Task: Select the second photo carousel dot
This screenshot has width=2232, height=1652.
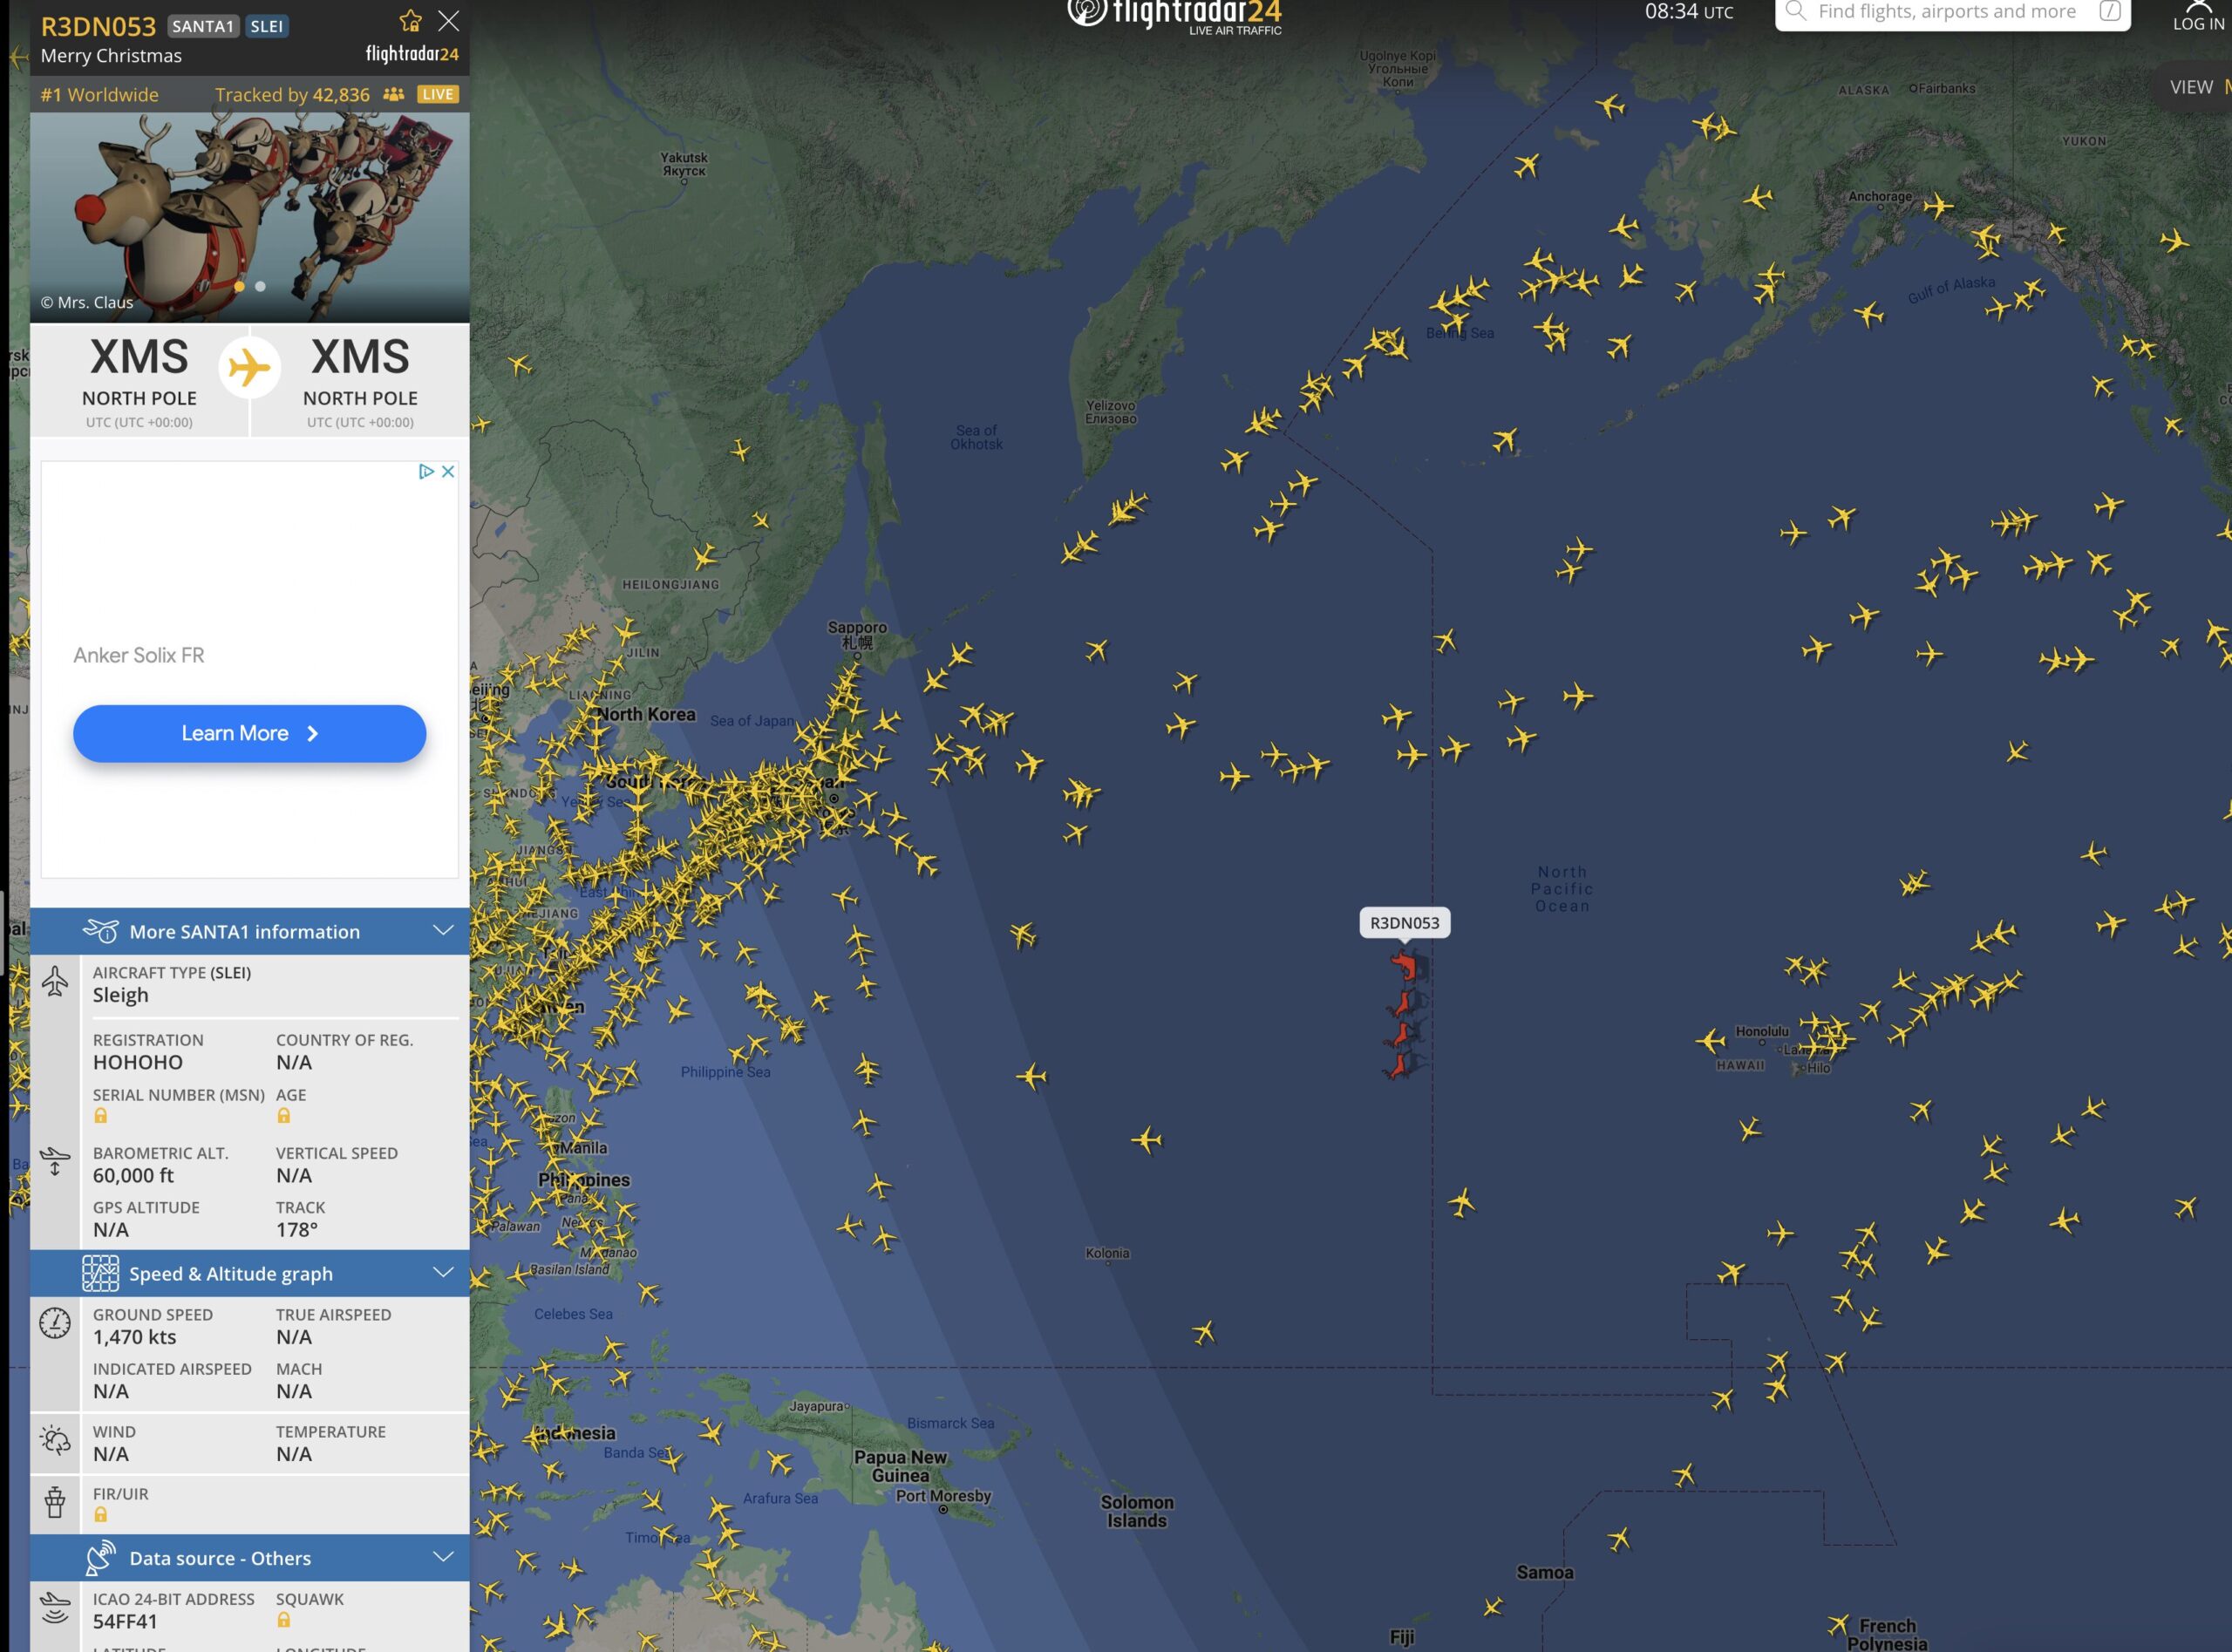Action: 260,286
